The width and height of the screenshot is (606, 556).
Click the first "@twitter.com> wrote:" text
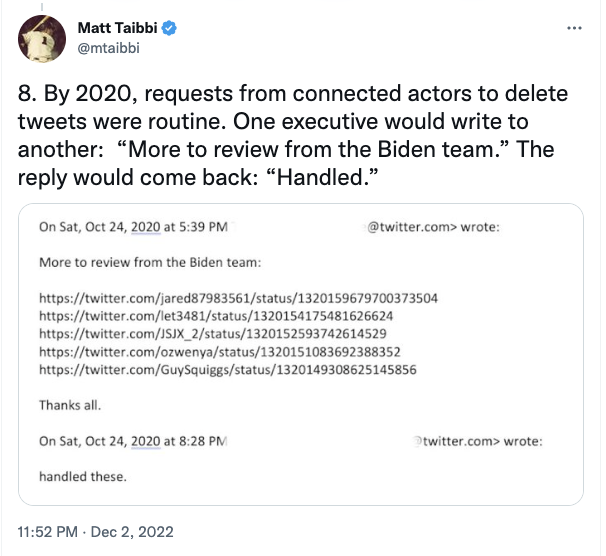434,227
